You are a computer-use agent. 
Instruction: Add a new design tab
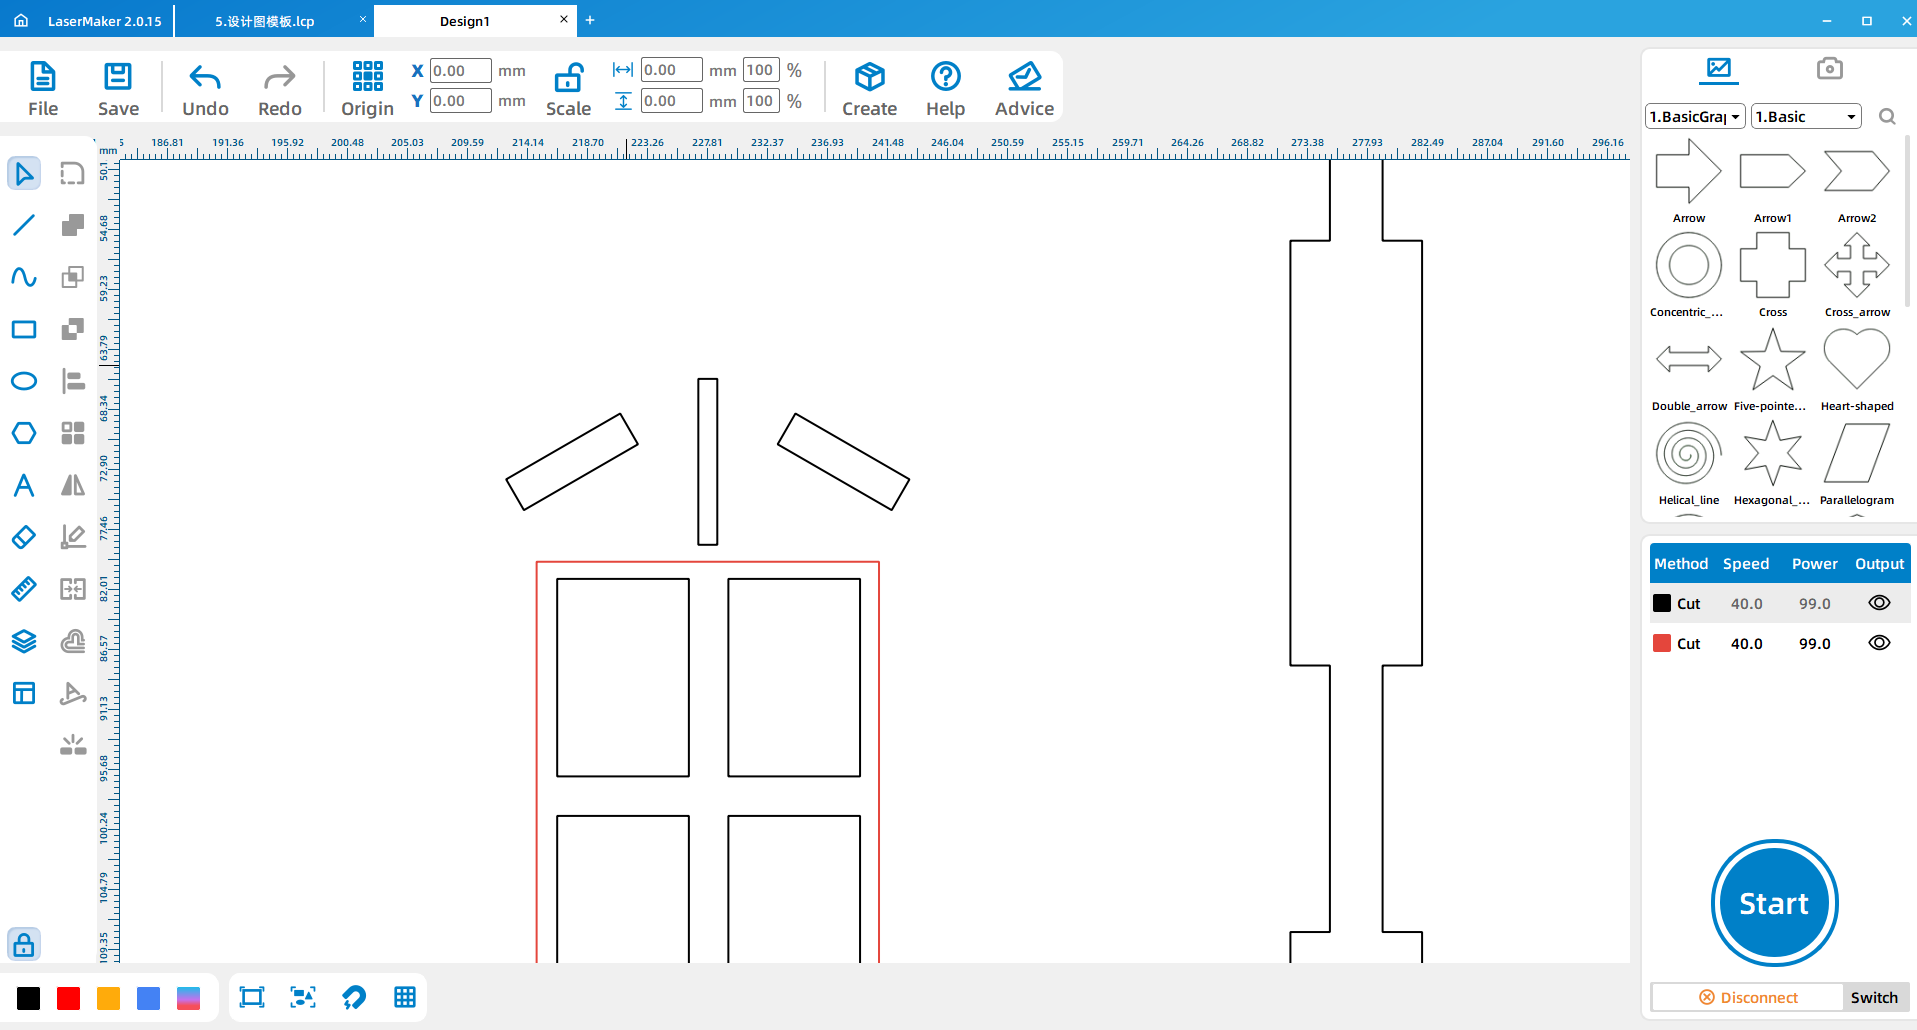(590, 20)
